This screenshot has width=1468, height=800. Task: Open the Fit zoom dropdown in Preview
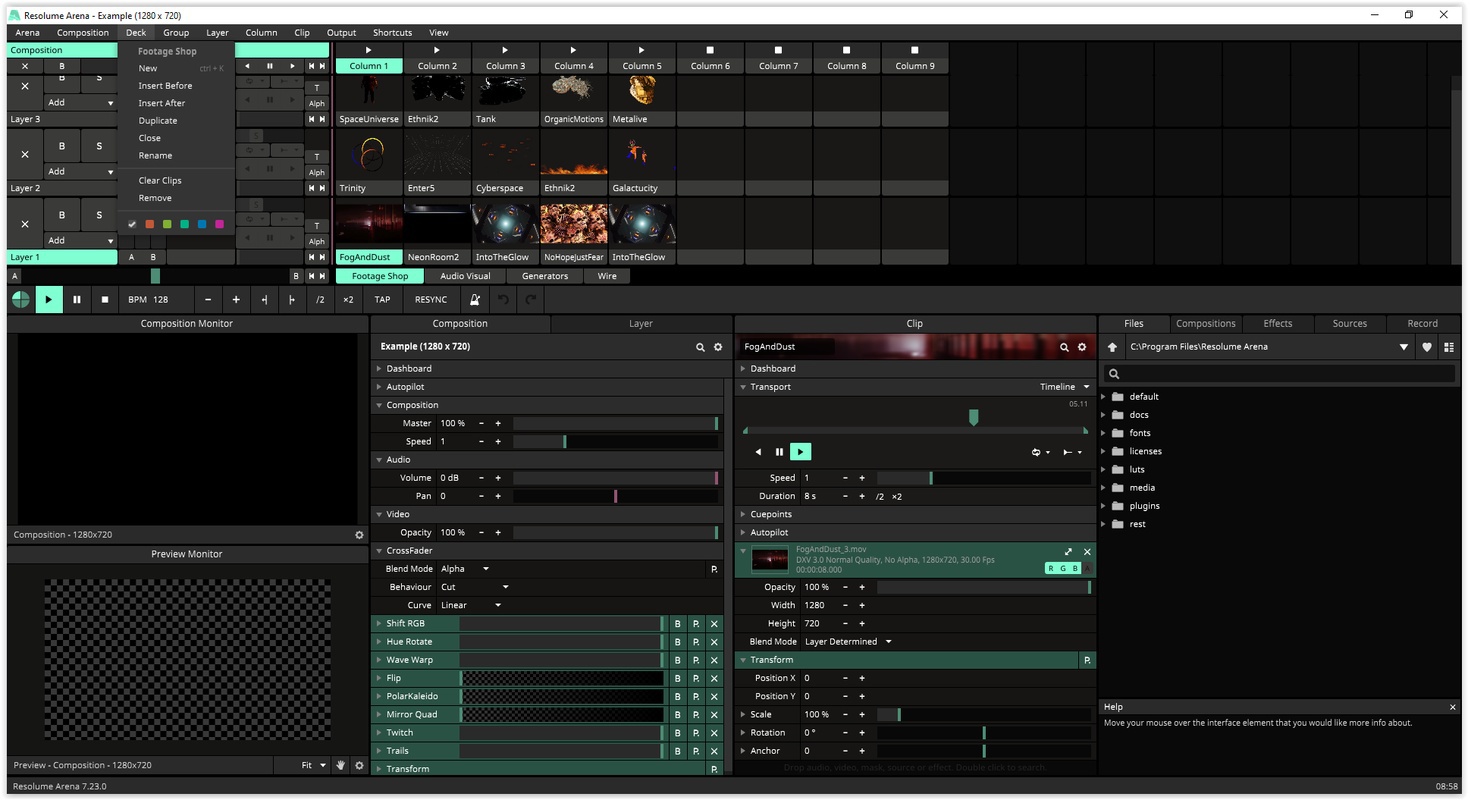[x=314, y=765]
